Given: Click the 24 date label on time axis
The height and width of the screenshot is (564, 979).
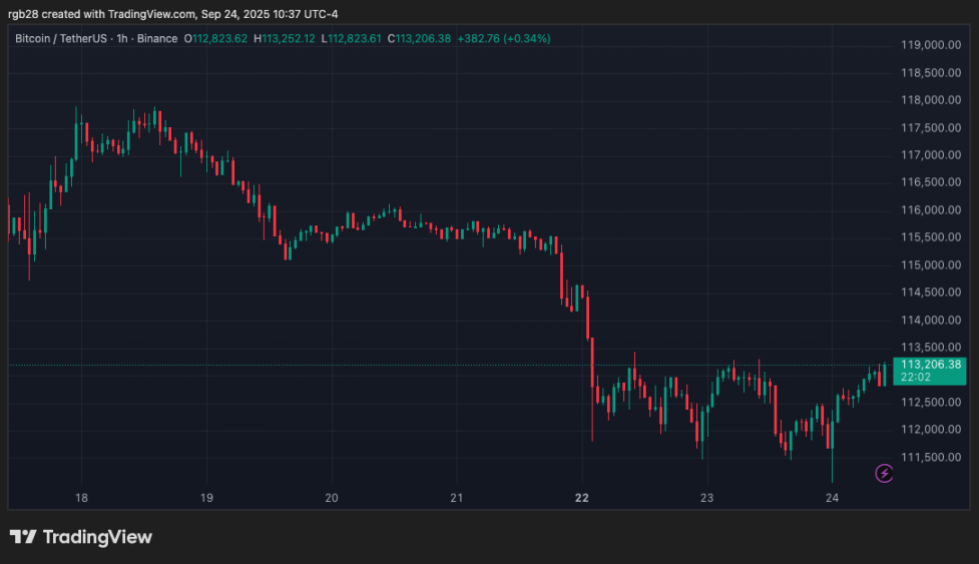Looking at the screenshot, I should (x=832, y=498).
